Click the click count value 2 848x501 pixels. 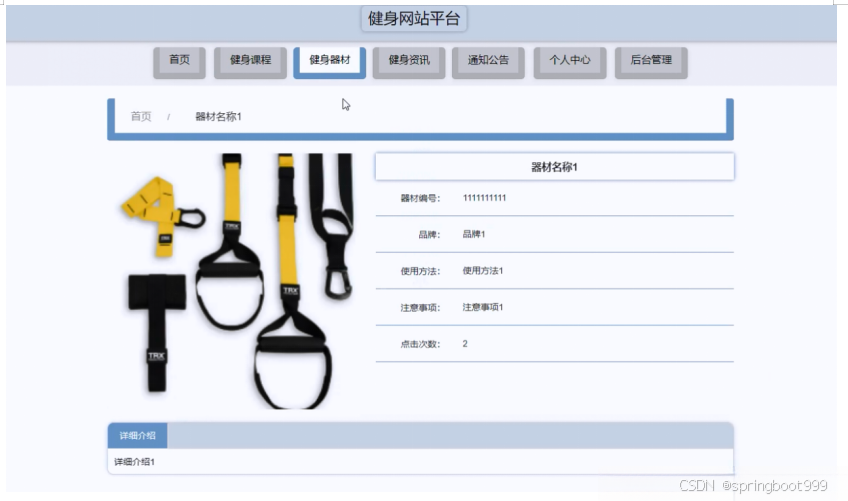pyautogui.click(x=465, y=344)
